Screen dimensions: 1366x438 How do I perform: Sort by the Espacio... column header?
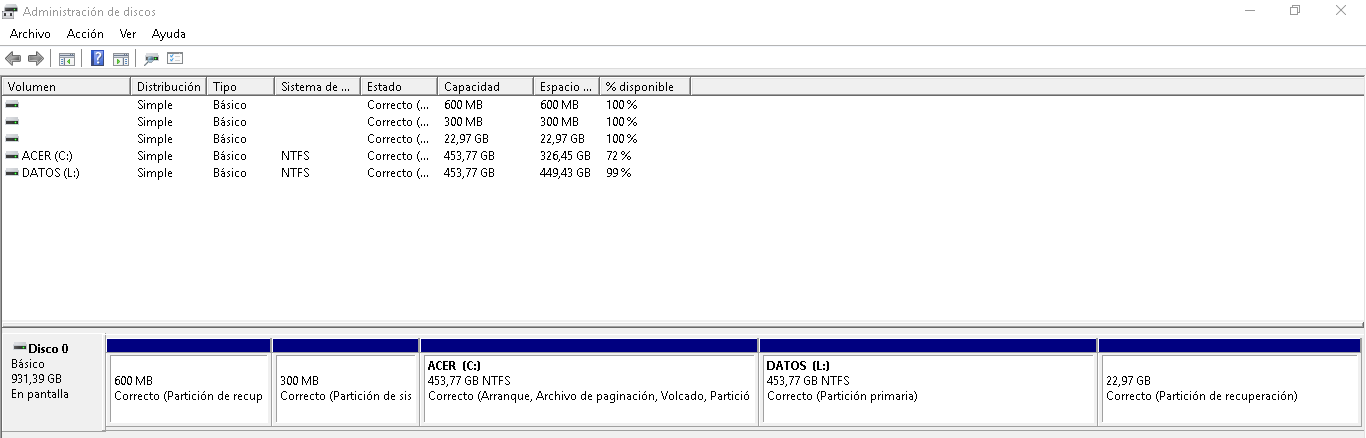click(x=567, y=87)
